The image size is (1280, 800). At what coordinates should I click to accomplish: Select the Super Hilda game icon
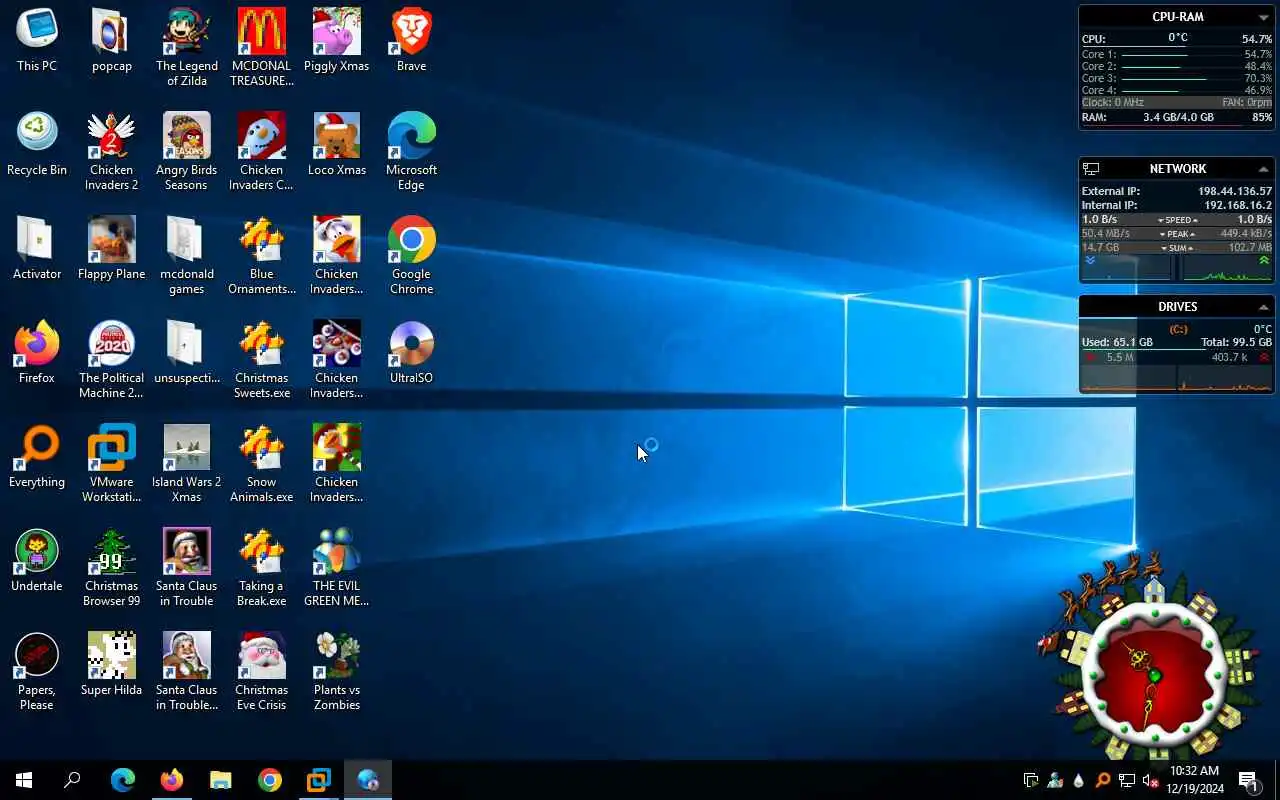point(112,665)
